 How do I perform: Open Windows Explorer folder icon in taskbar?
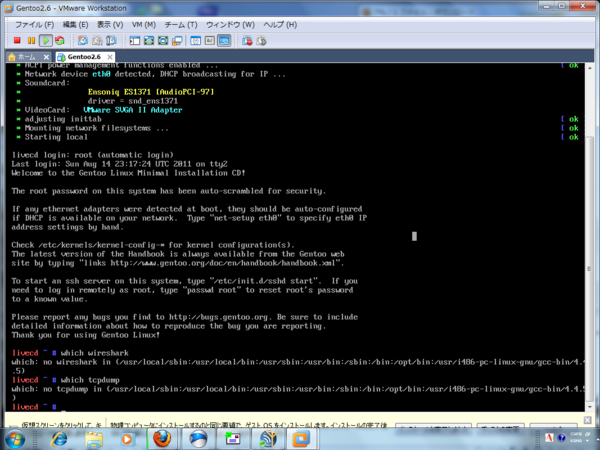coord(94,439)
